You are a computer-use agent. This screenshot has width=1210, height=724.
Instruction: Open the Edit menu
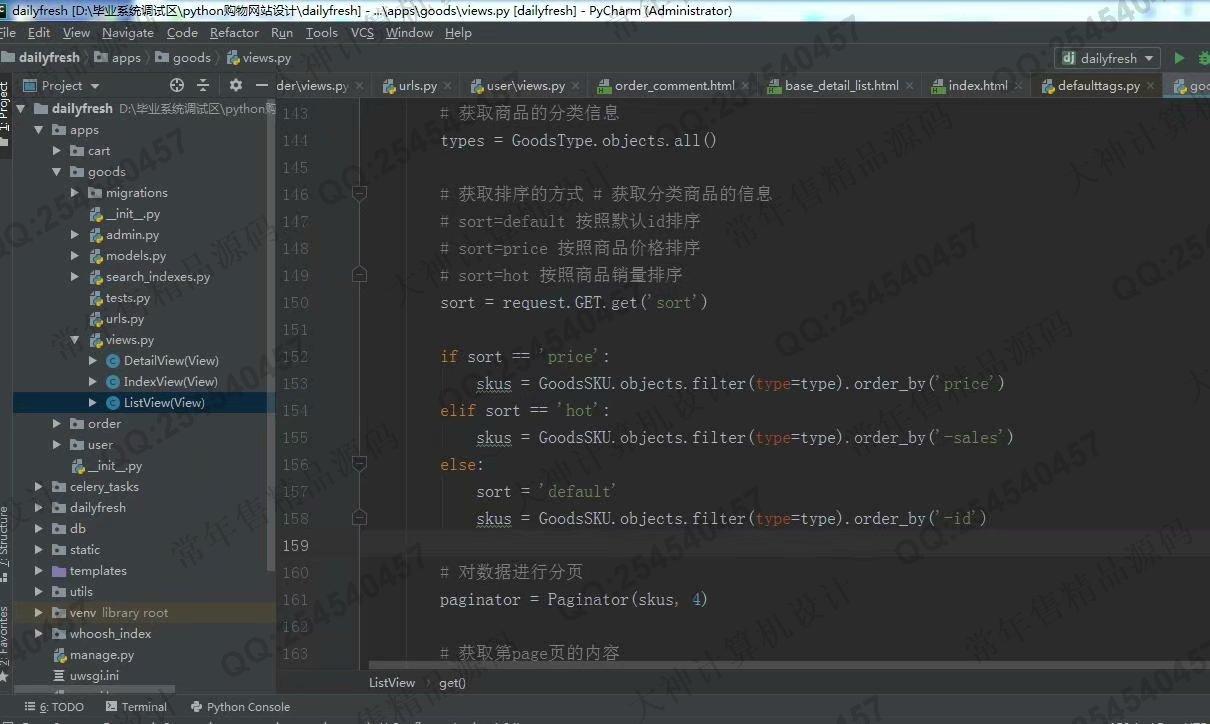(39, 33)
